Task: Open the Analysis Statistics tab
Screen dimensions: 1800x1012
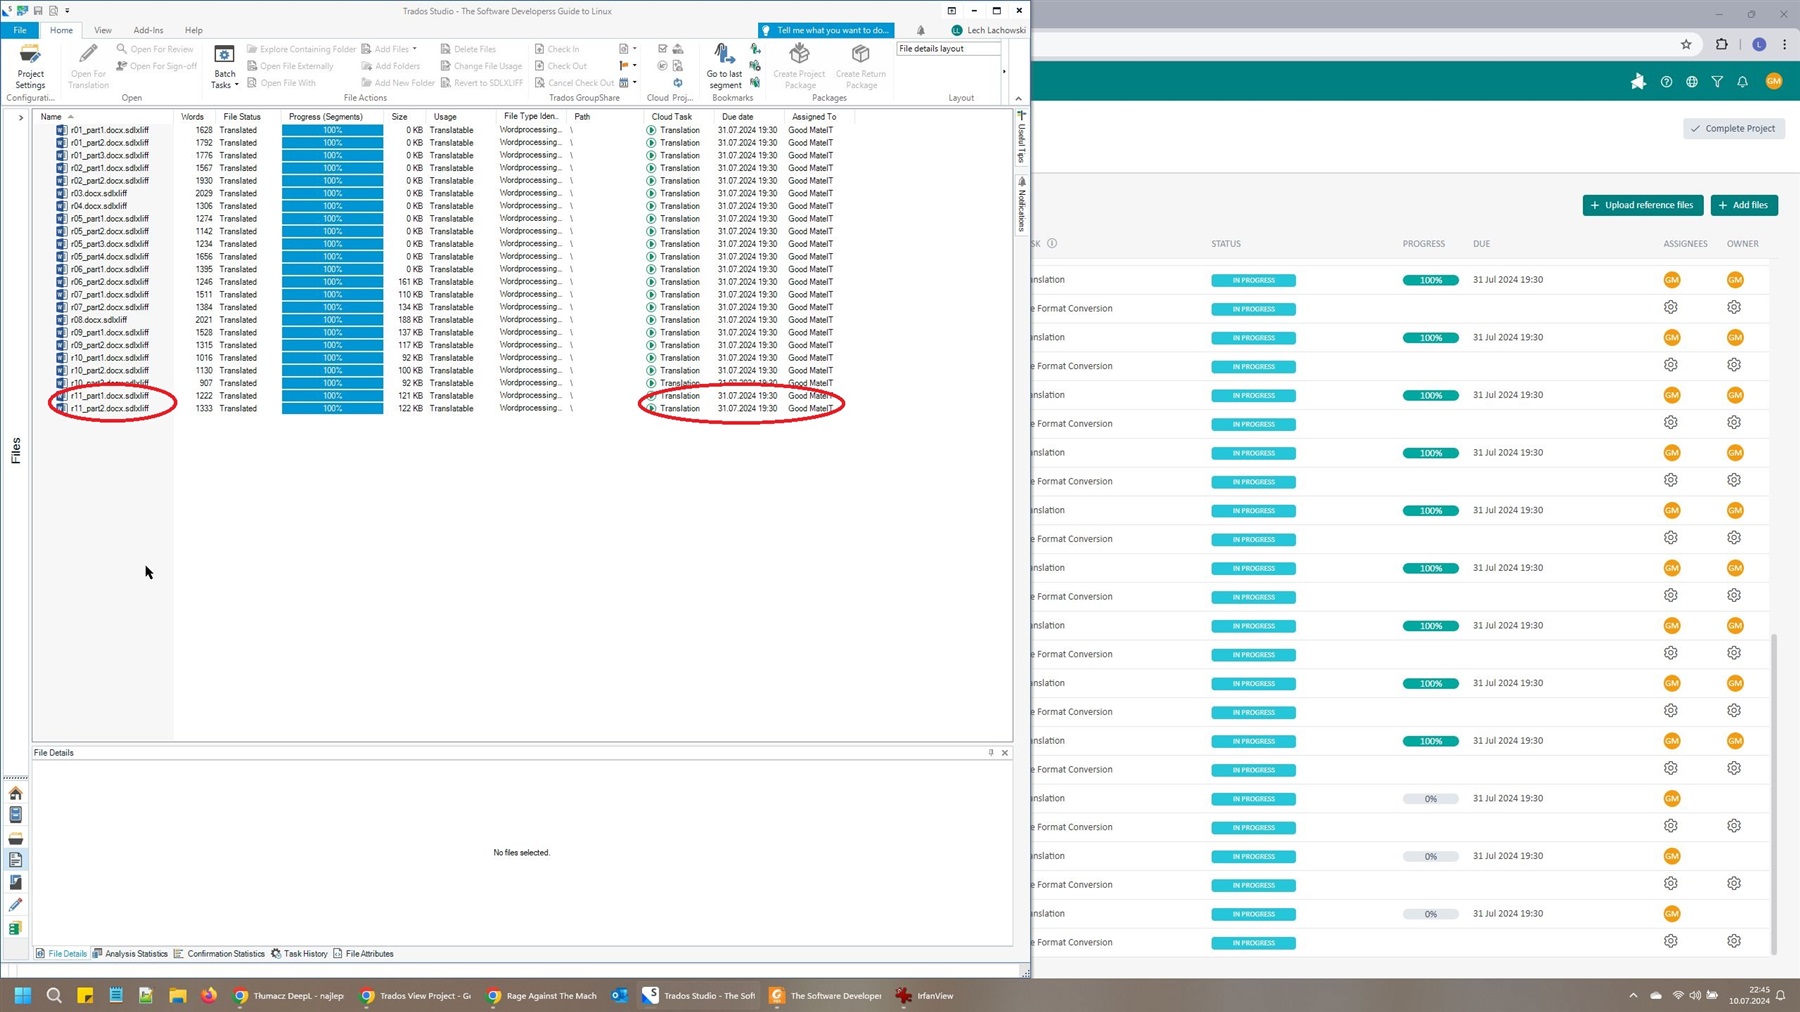Action: [130, 953]
